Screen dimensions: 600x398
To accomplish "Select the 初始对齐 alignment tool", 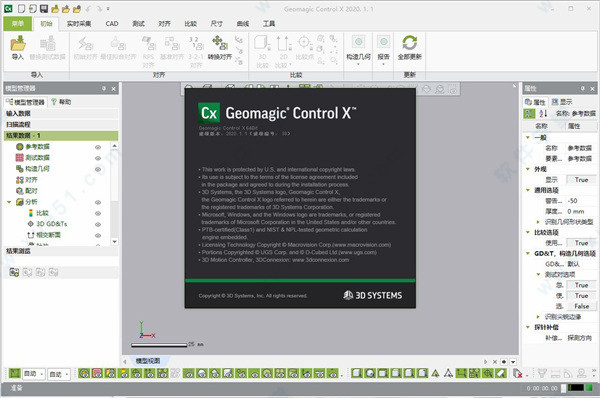I will point(86,44).
